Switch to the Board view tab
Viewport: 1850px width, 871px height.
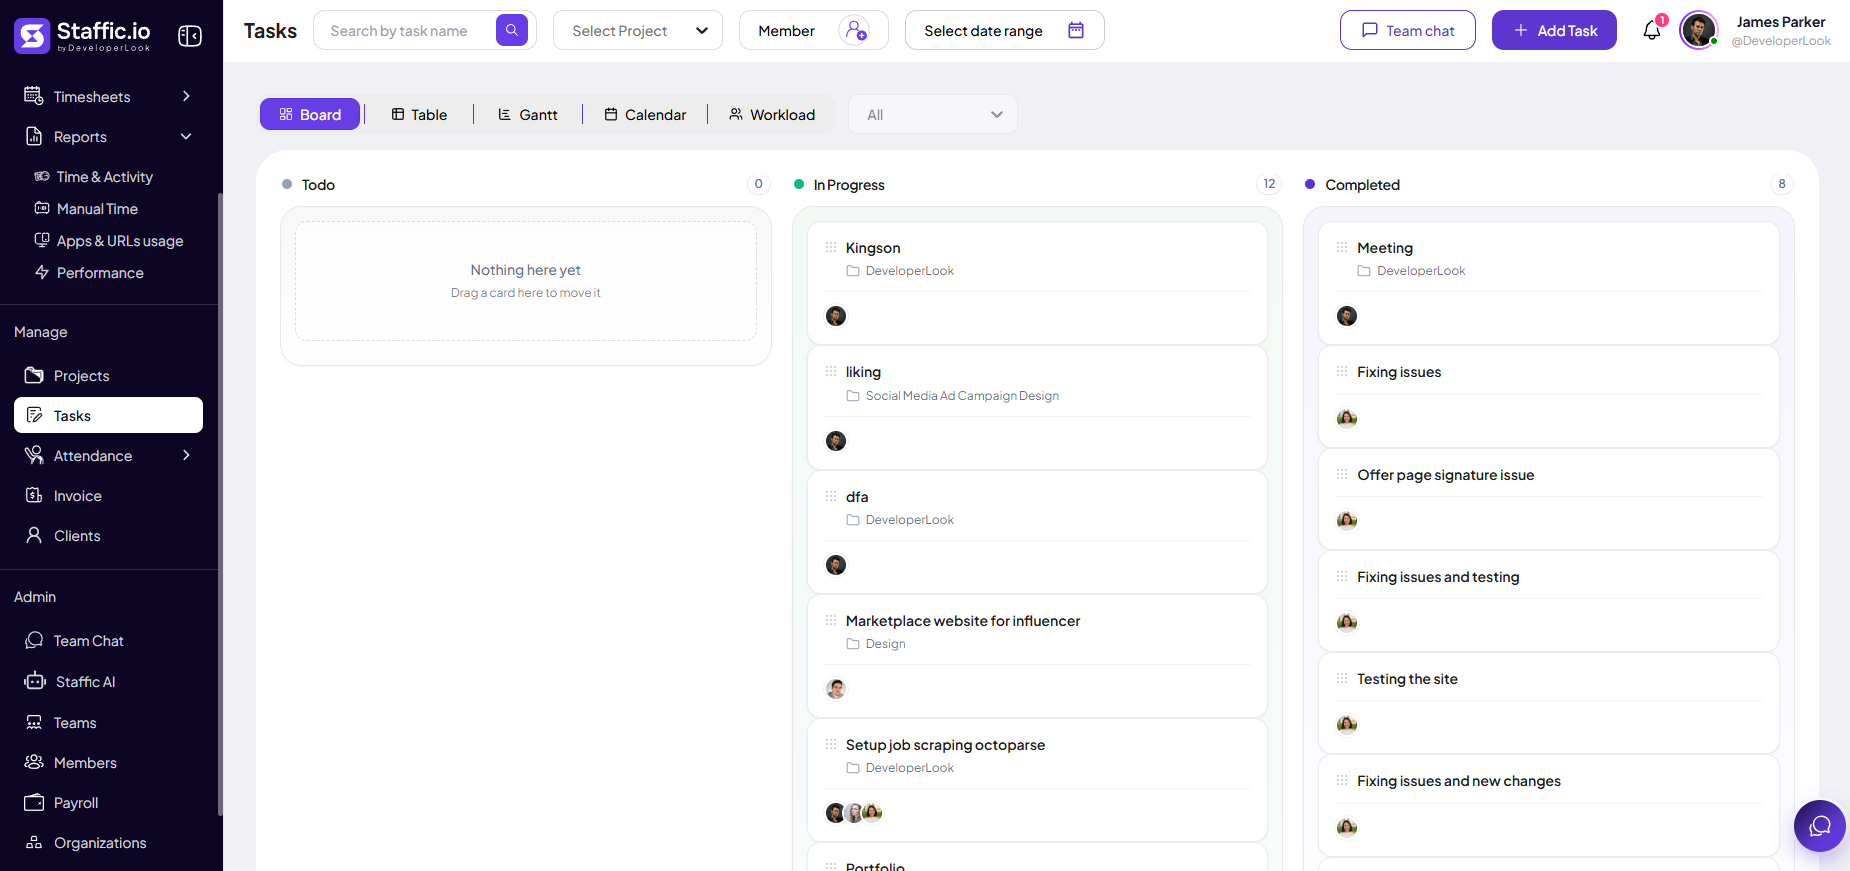point(310,114)
